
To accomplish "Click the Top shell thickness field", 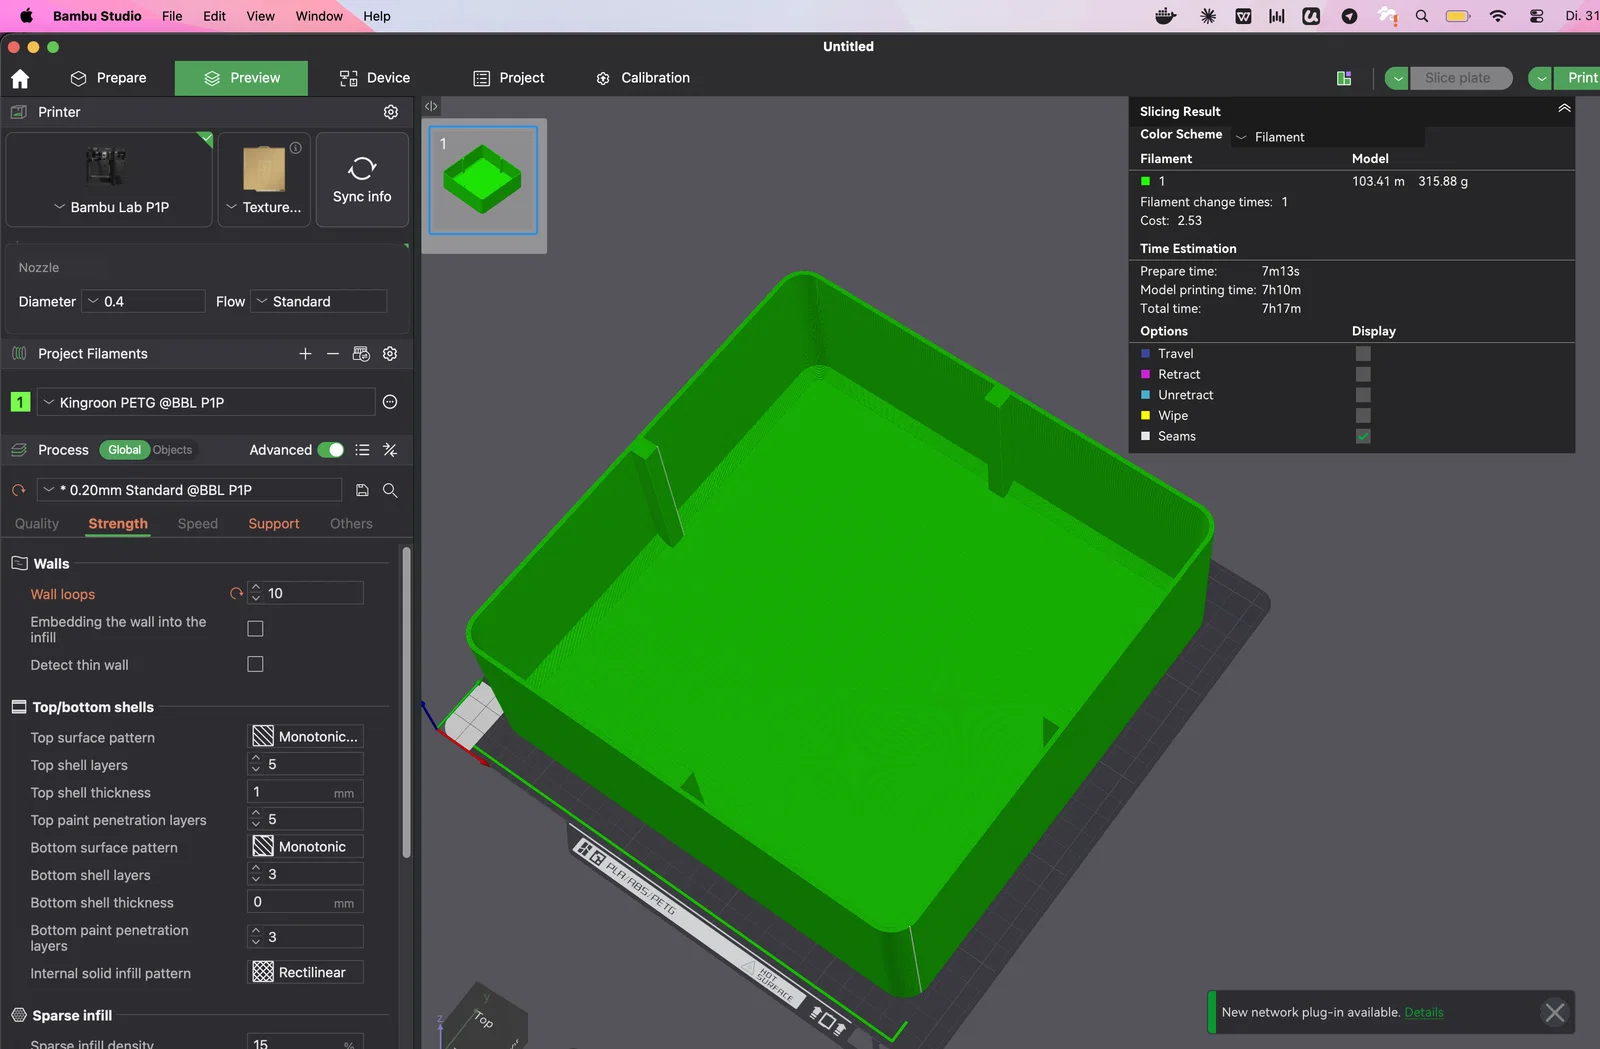I will [x=305, y=792].
